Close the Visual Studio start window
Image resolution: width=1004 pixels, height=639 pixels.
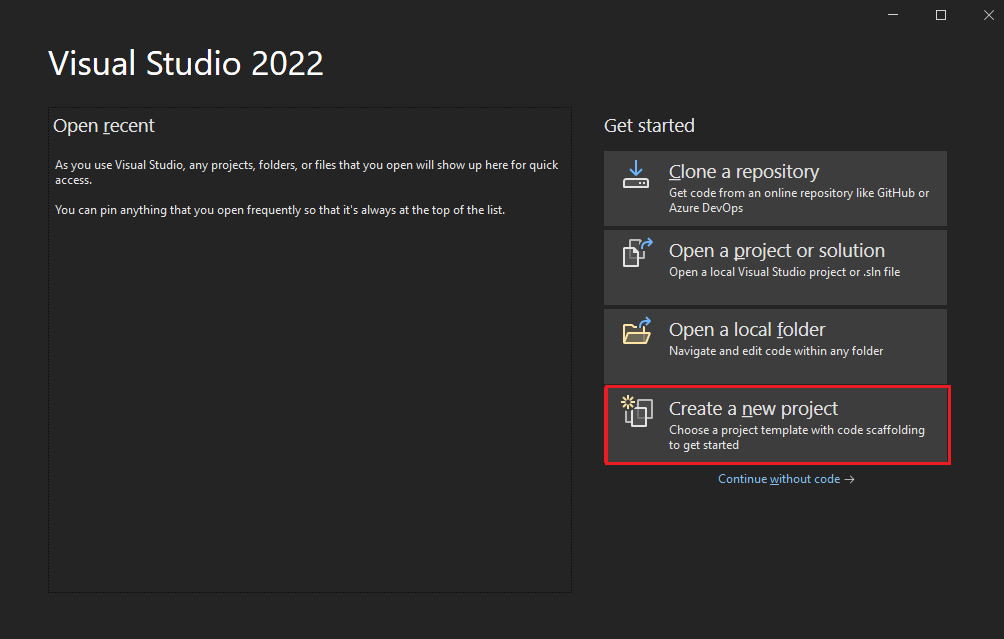click(989, 15)
